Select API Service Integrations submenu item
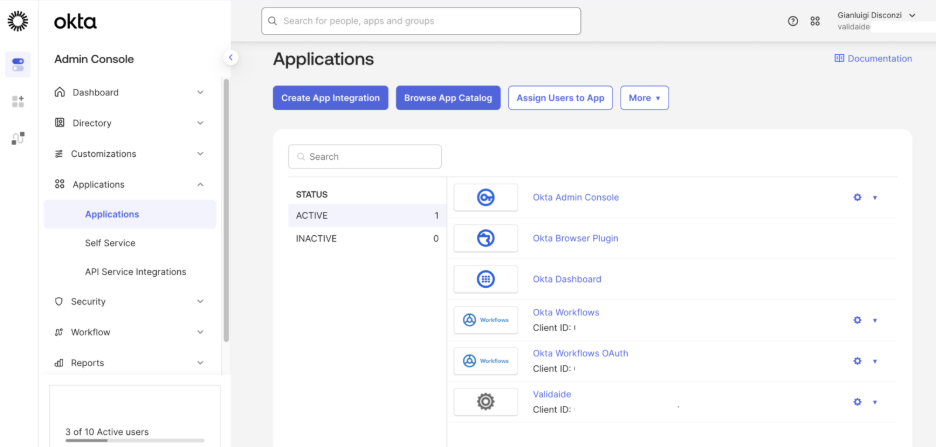The image size is (936, 447). [136, 272]
